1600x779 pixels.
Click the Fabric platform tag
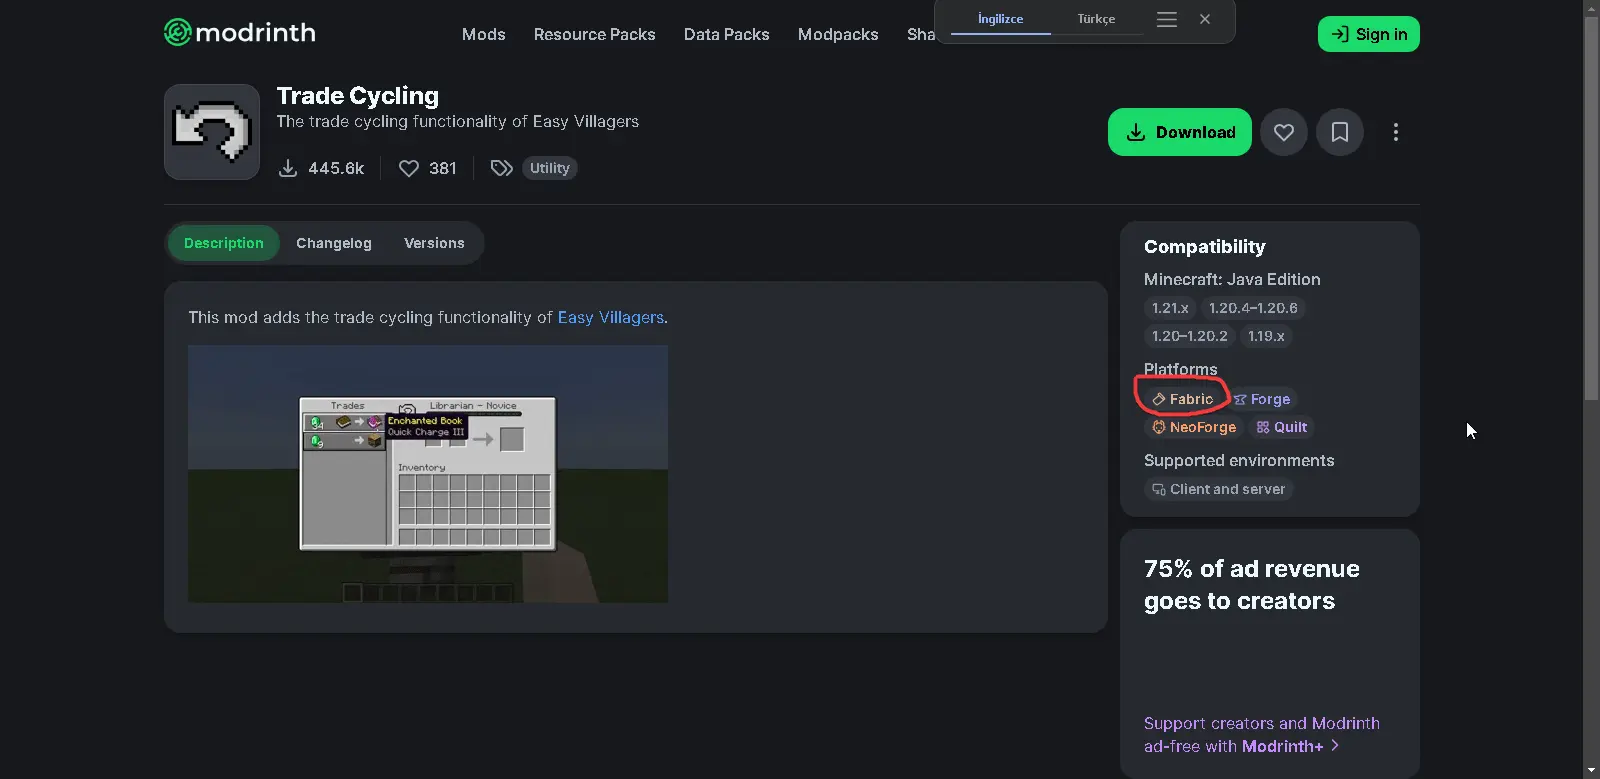[1183, 399]
